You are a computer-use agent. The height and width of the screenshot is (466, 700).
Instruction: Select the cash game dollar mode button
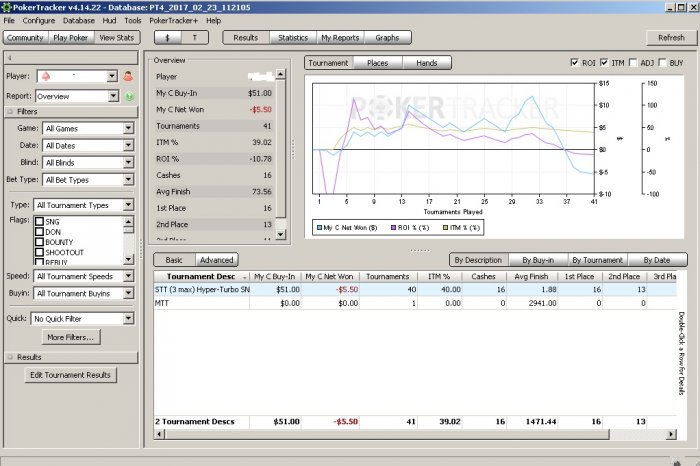pos(168,37)
